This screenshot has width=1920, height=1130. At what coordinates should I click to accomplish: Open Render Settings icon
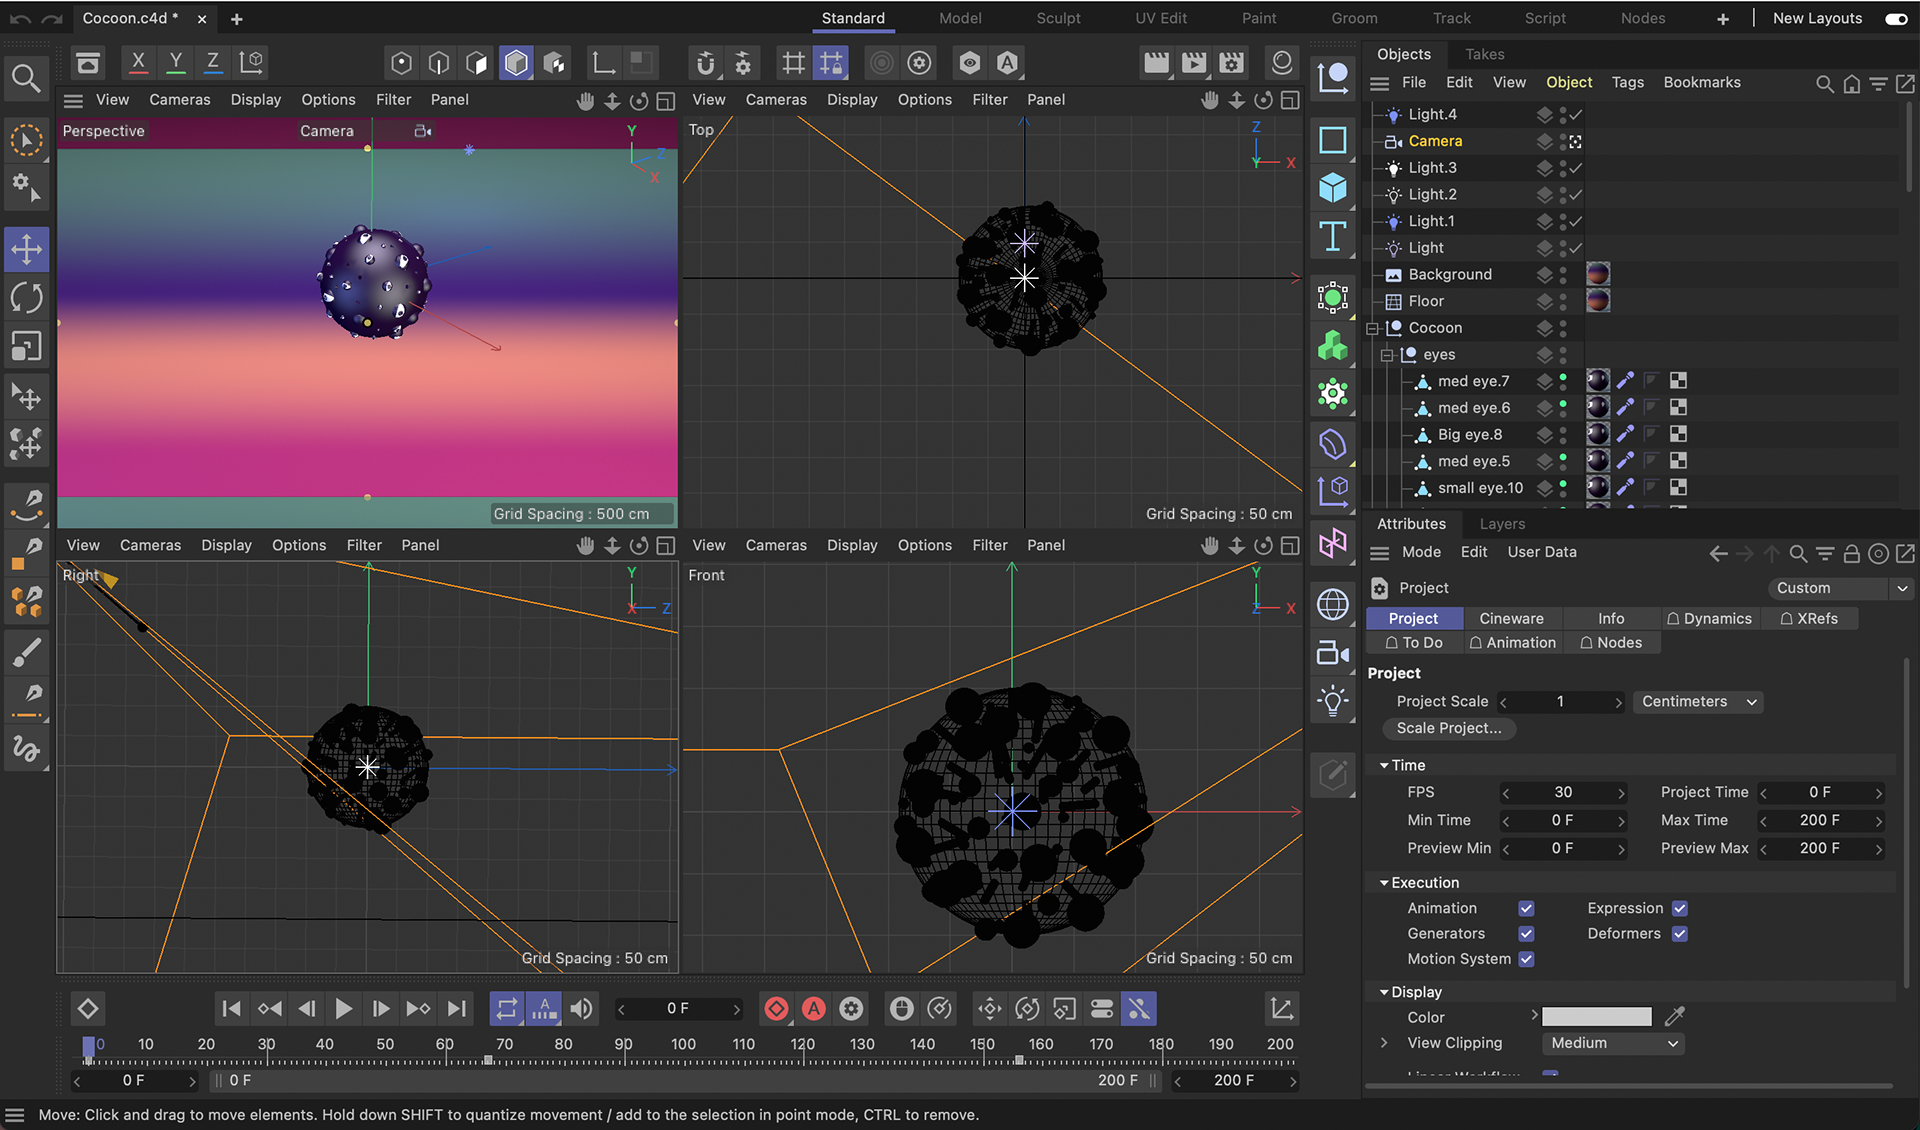[1232, 63]
